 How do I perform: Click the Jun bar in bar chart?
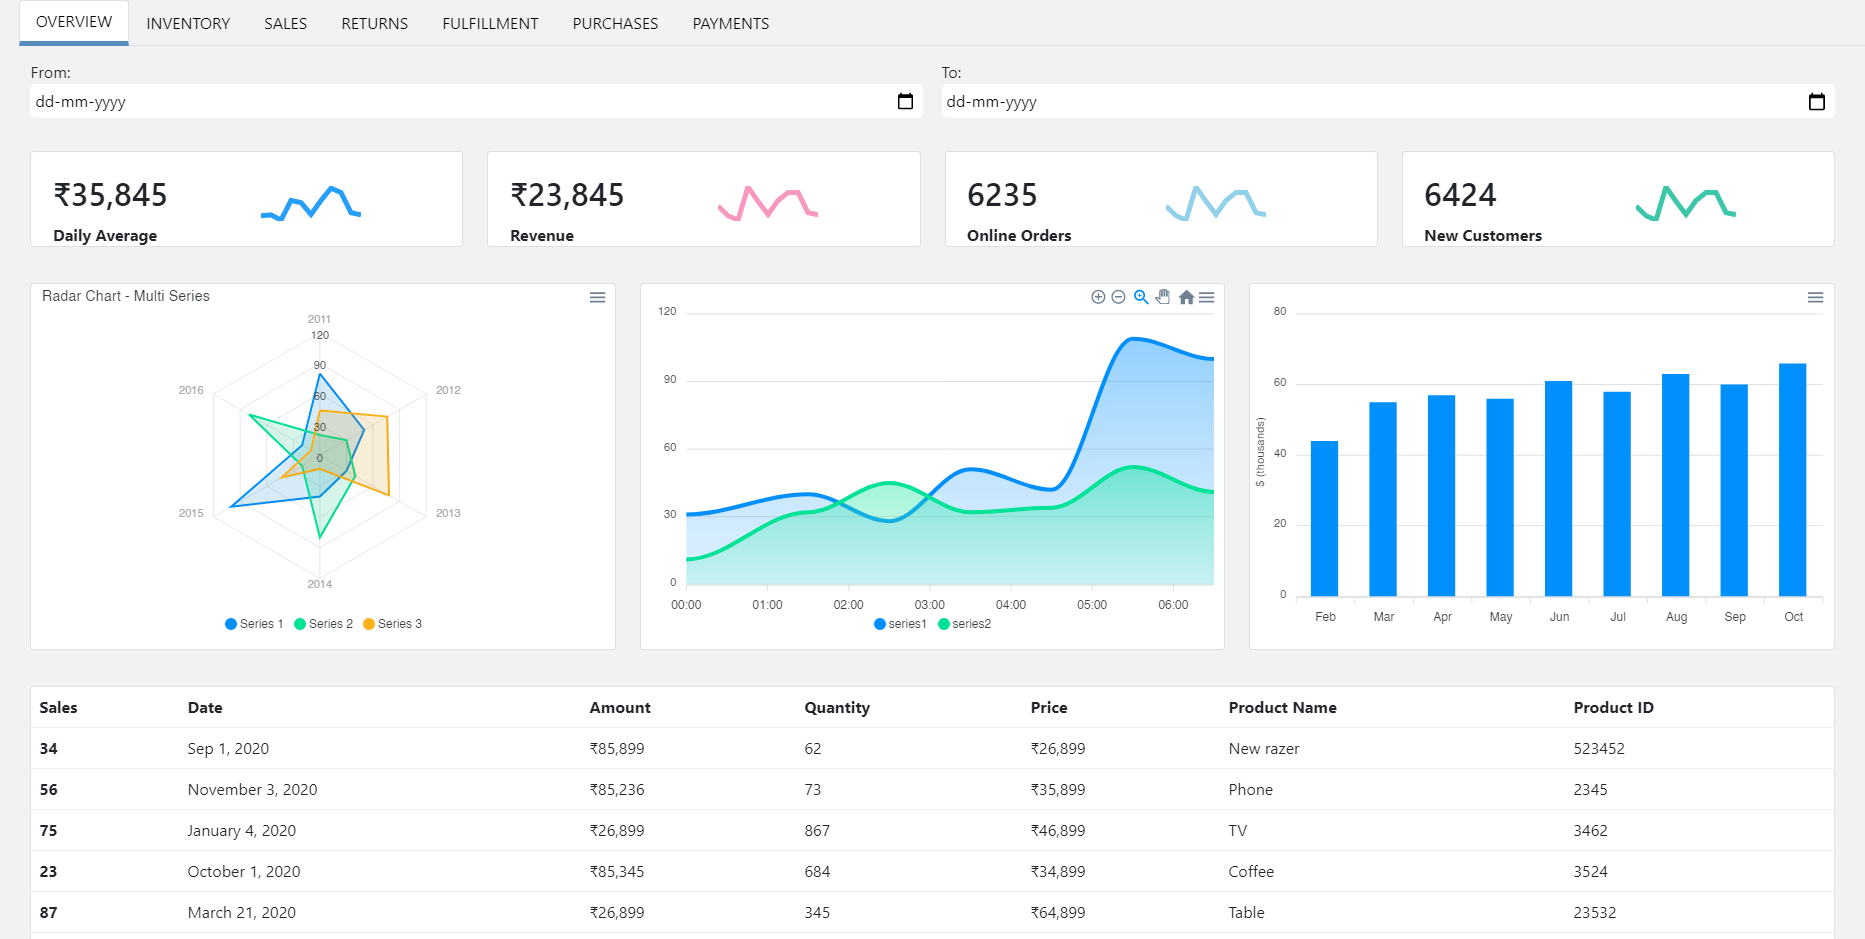coord(1558,489)
